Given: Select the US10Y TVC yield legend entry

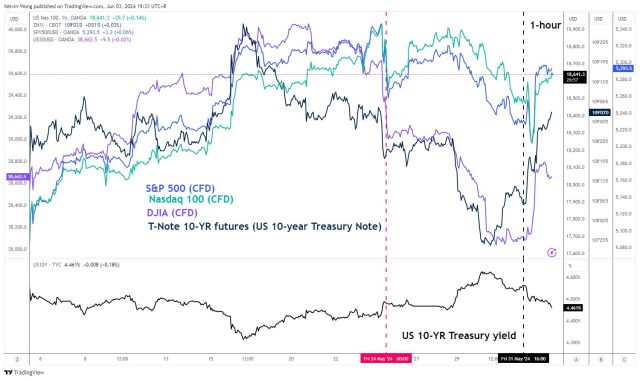Looking at the screenshot, I should pyautogui.click(x=76, y=264).
